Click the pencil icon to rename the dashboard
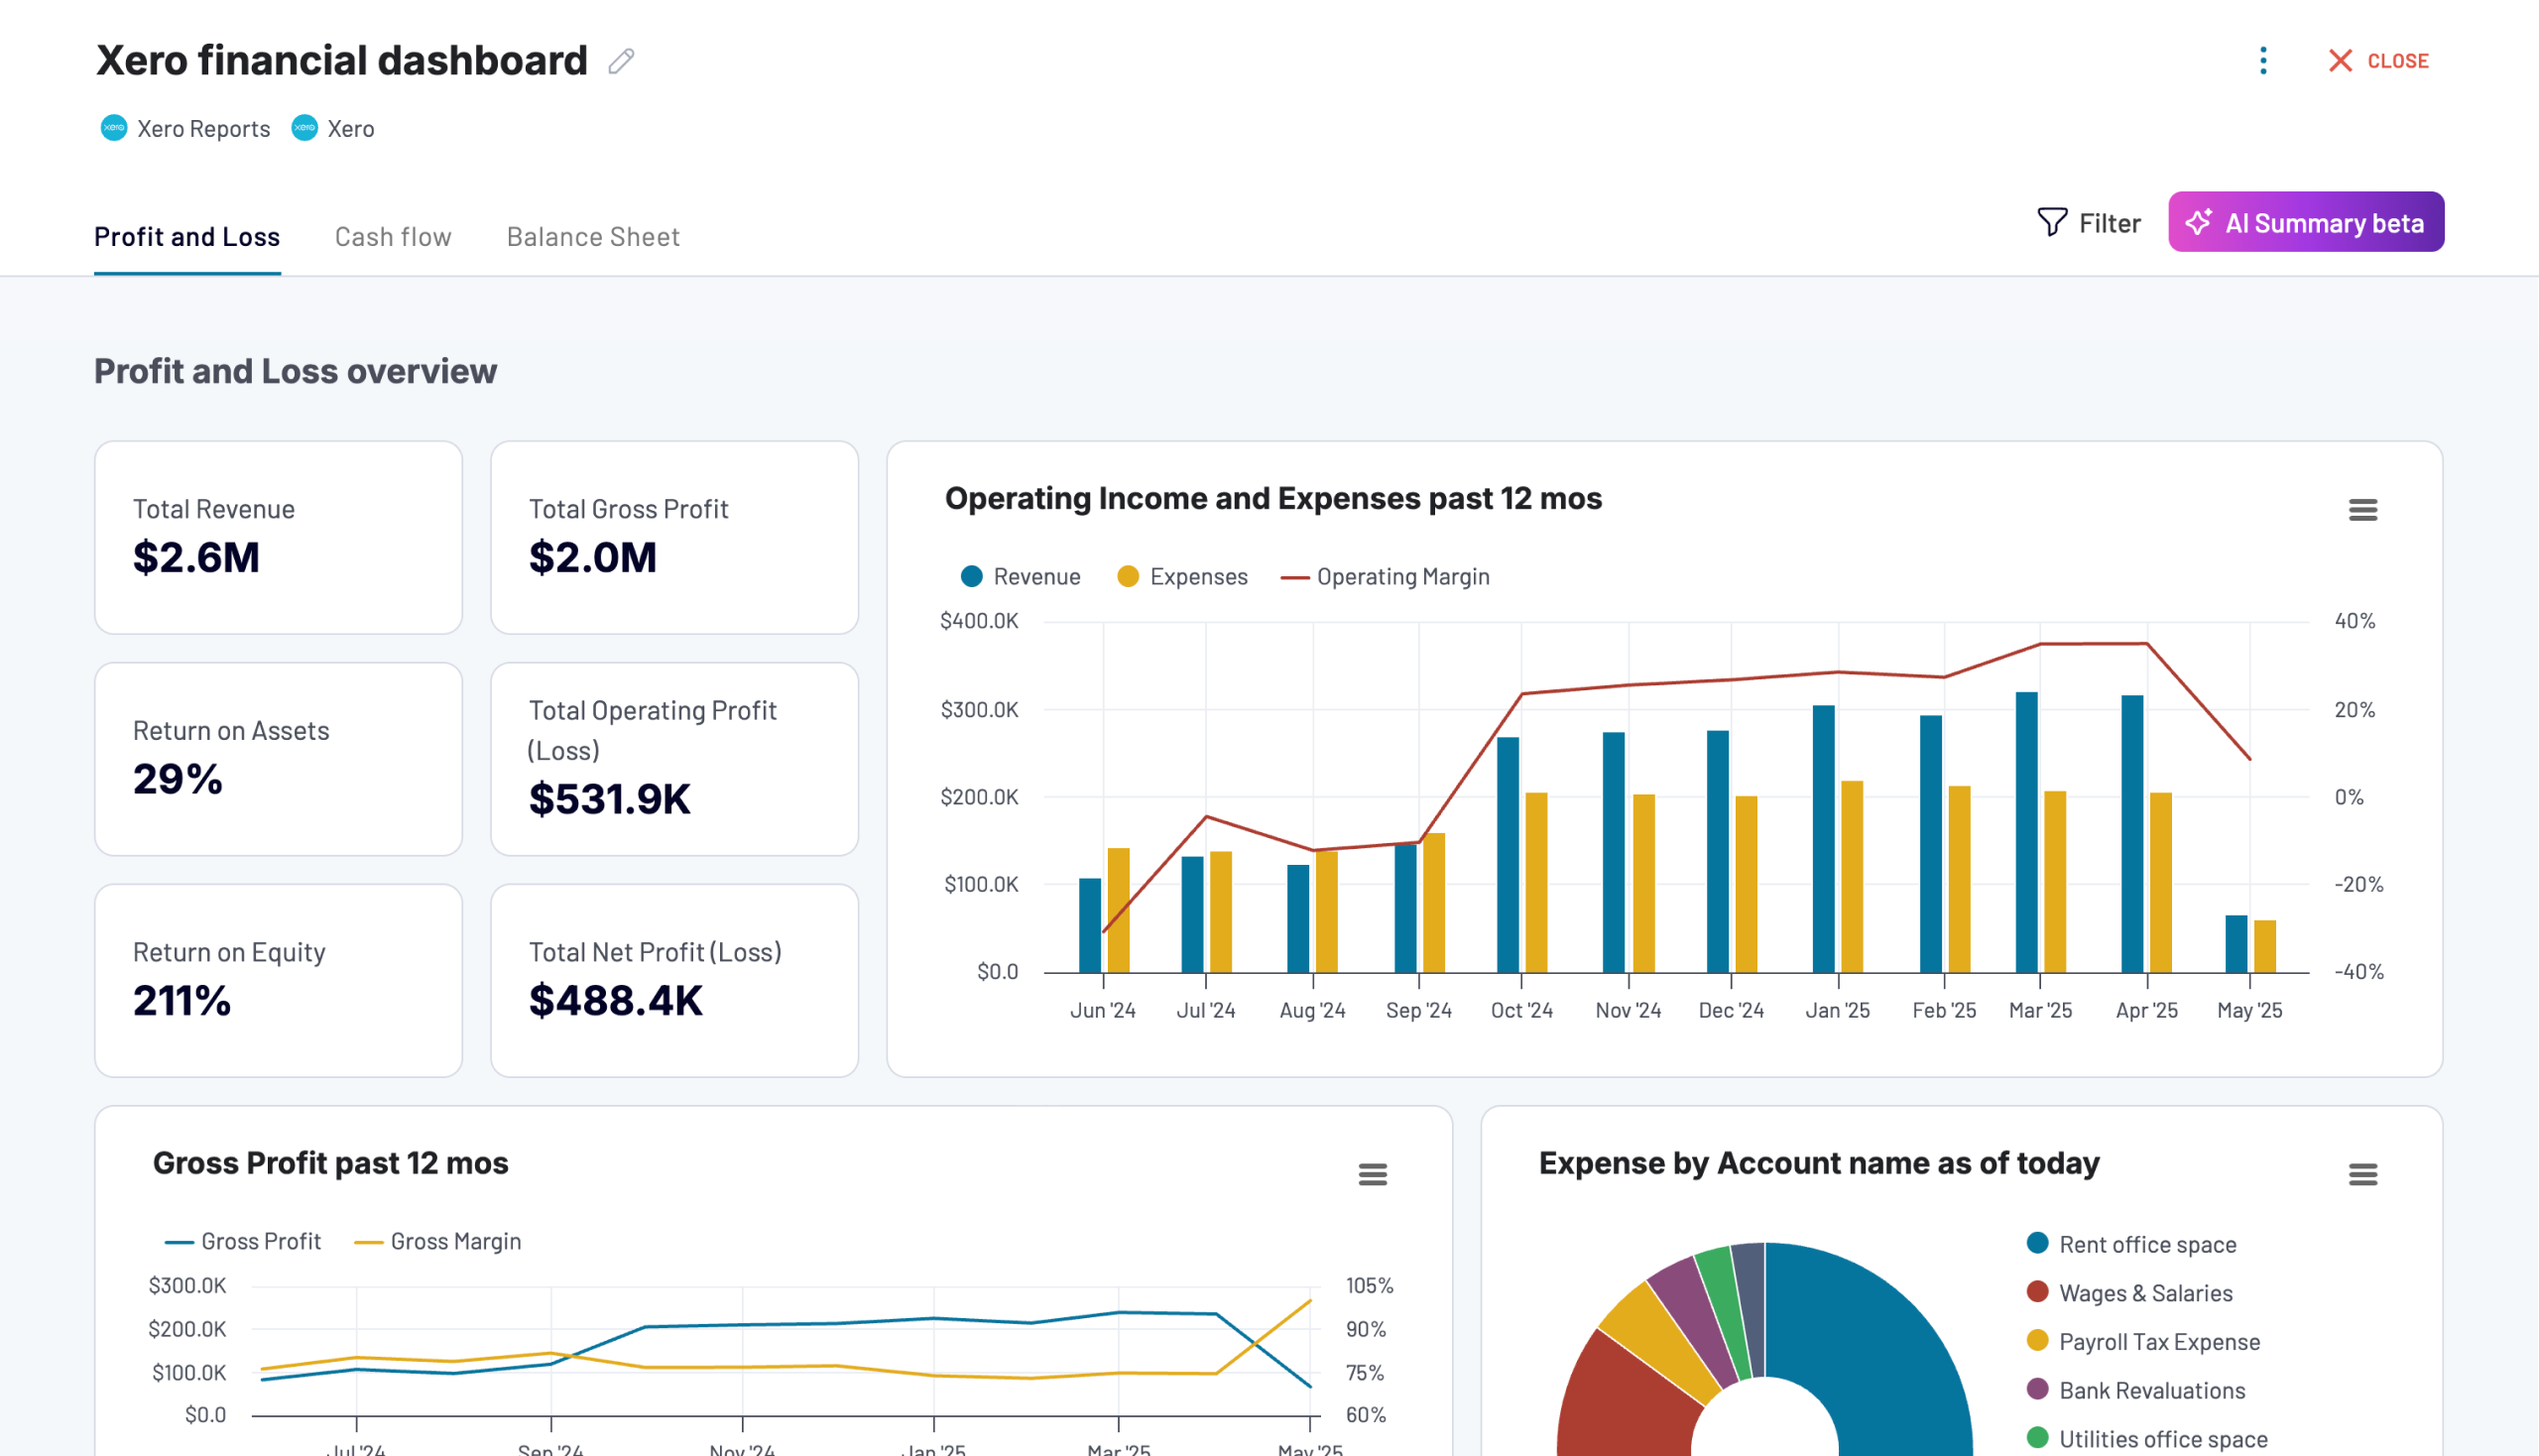This screenshot has width=2539, height=1456. (622, 61)
